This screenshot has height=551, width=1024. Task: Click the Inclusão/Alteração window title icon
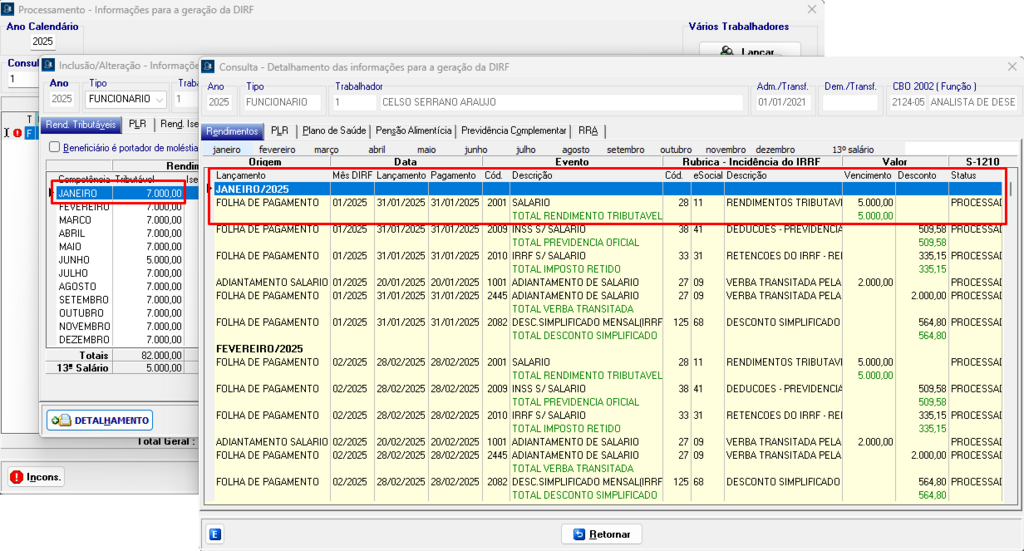(49, 66)
